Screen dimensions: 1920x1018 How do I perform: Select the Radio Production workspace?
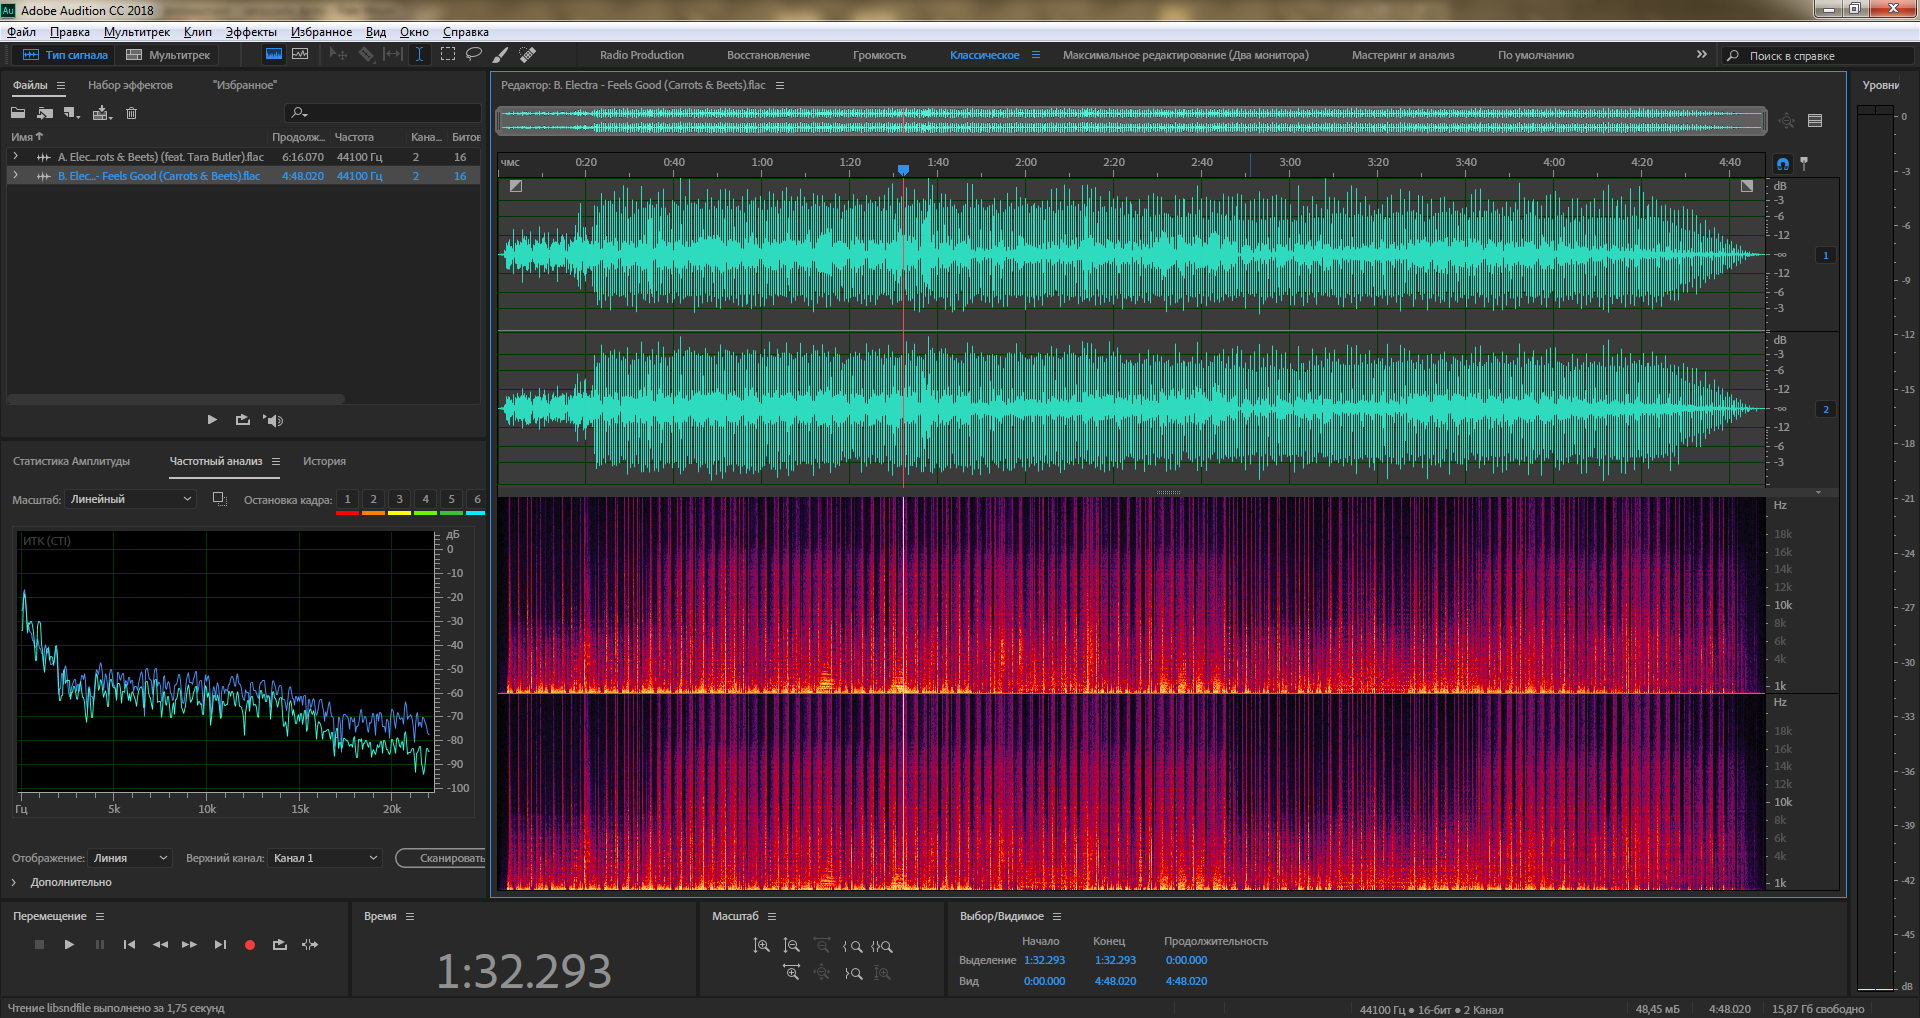(642, 55)
